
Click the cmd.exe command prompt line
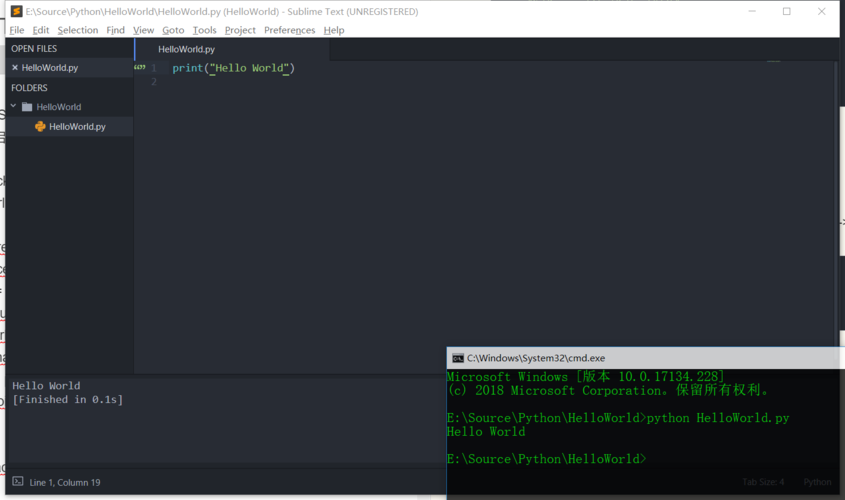tap(600, 459)
